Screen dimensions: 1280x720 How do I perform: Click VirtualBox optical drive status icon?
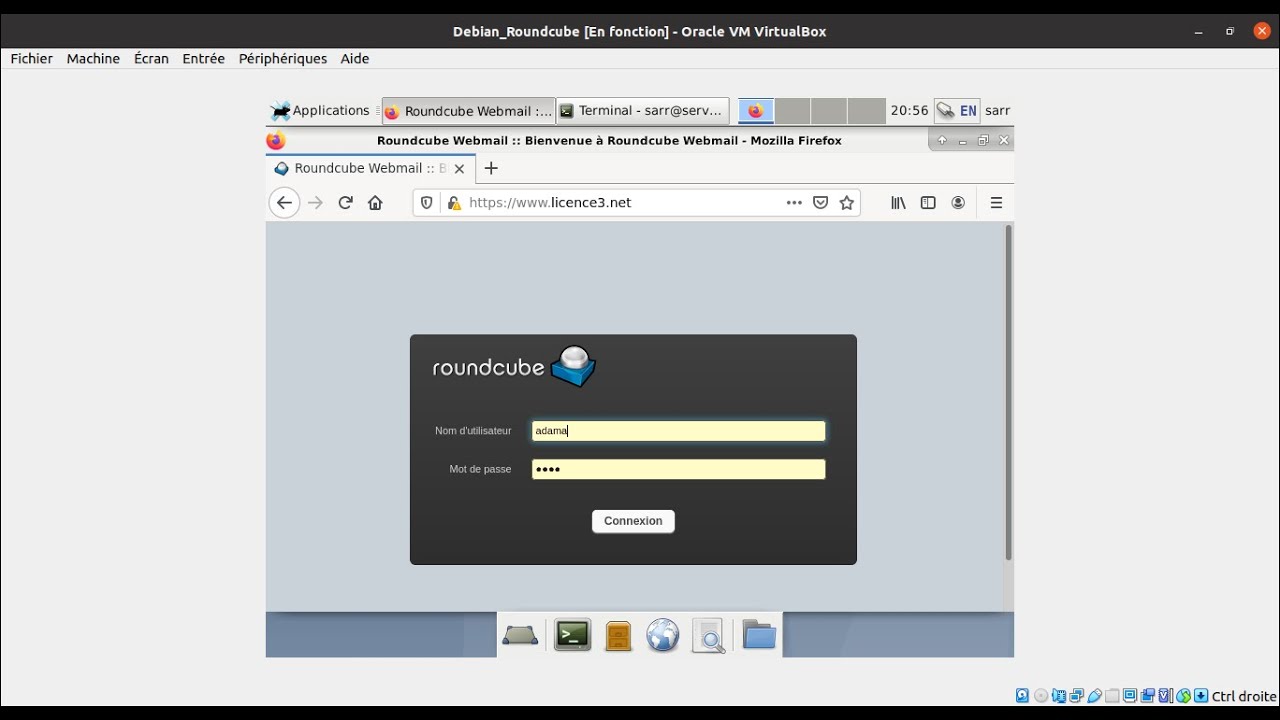pyautogui.click(x=1041, y=696)
